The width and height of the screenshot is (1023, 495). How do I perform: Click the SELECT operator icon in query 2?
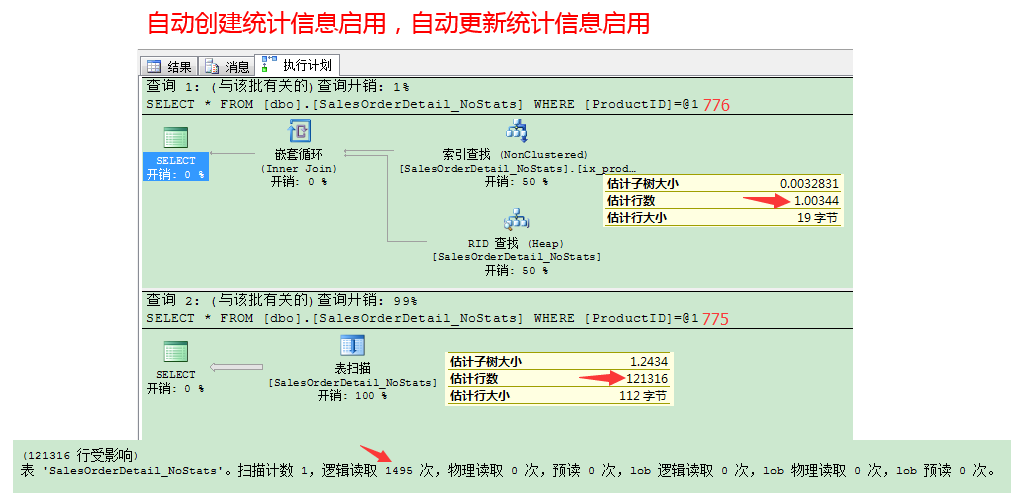click(x=176, y=352)
